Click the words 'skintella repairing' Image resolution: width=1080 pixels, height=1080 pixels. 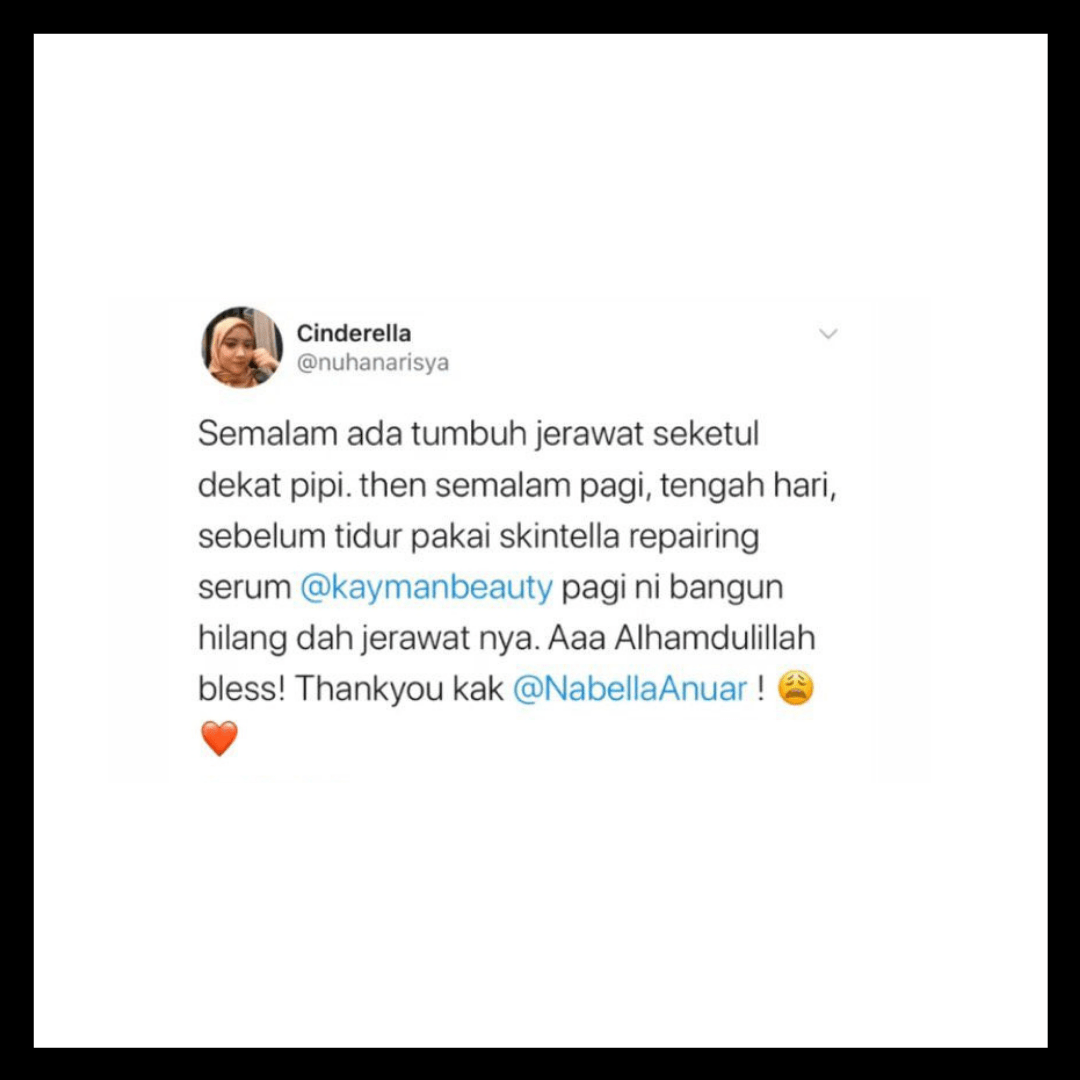(x=629, y=537)
